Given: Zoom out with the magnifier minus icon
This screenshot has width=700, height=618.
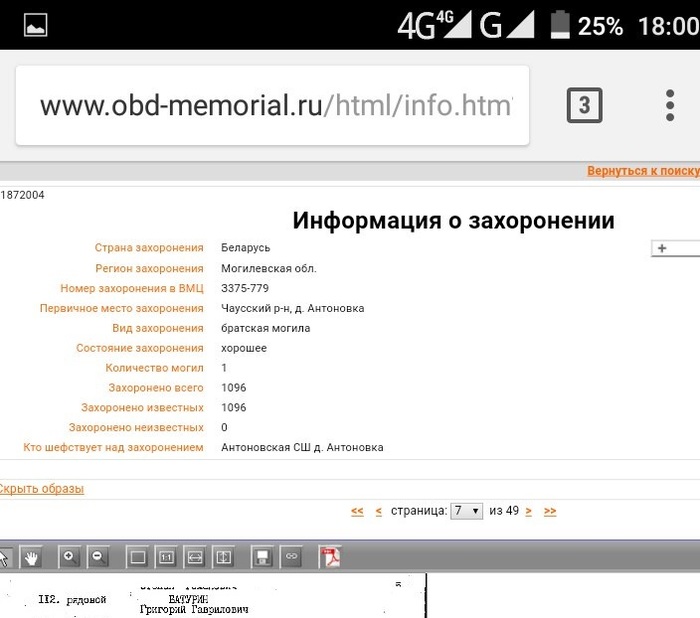Looking at the screenshot, I should 98,557.
